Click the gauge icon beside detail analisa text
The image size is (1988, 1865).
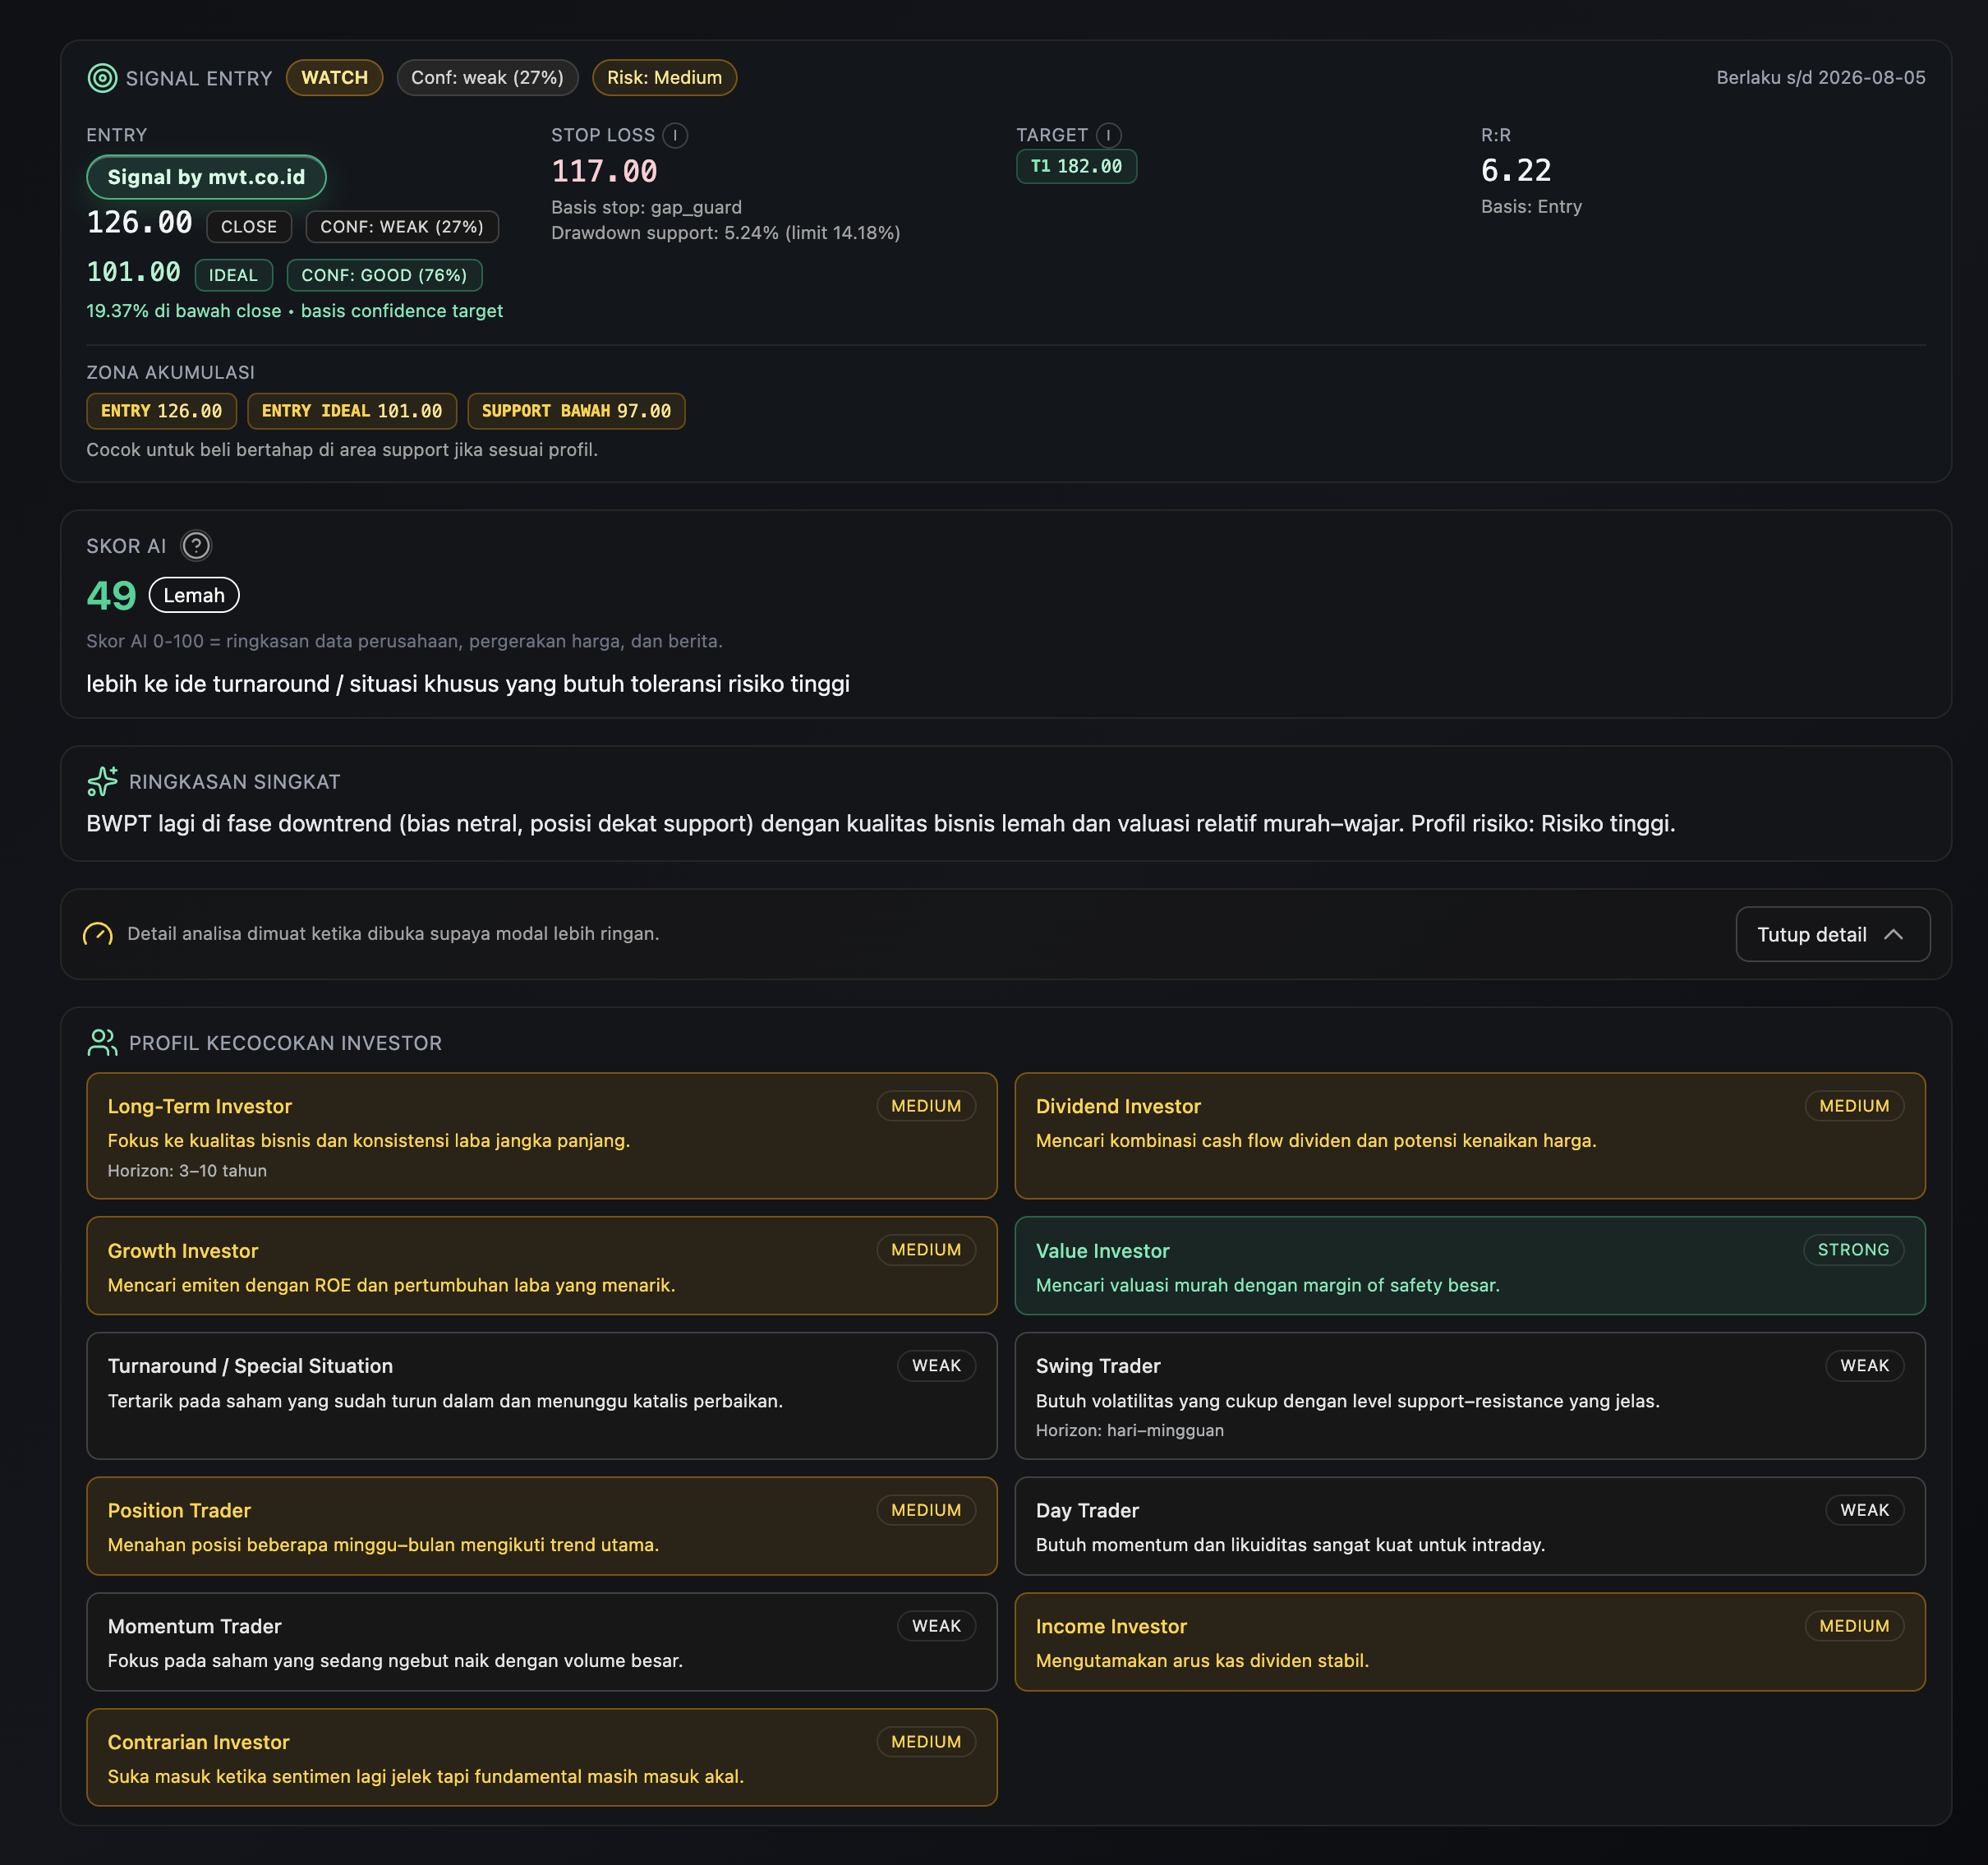click(x=98, y=934)
